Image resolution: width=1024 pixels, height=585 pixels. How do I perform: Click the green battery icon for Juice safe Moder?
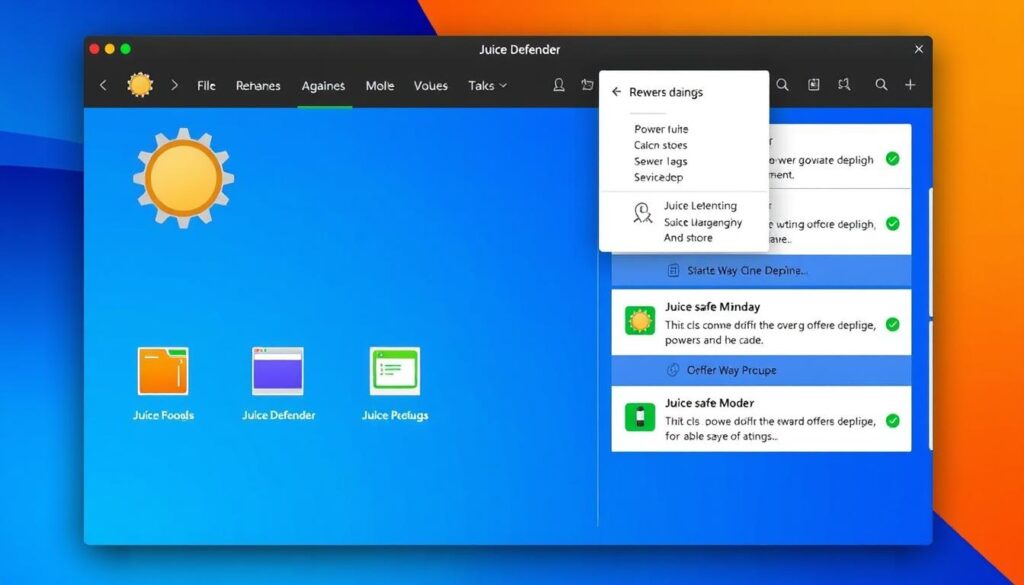640,417
